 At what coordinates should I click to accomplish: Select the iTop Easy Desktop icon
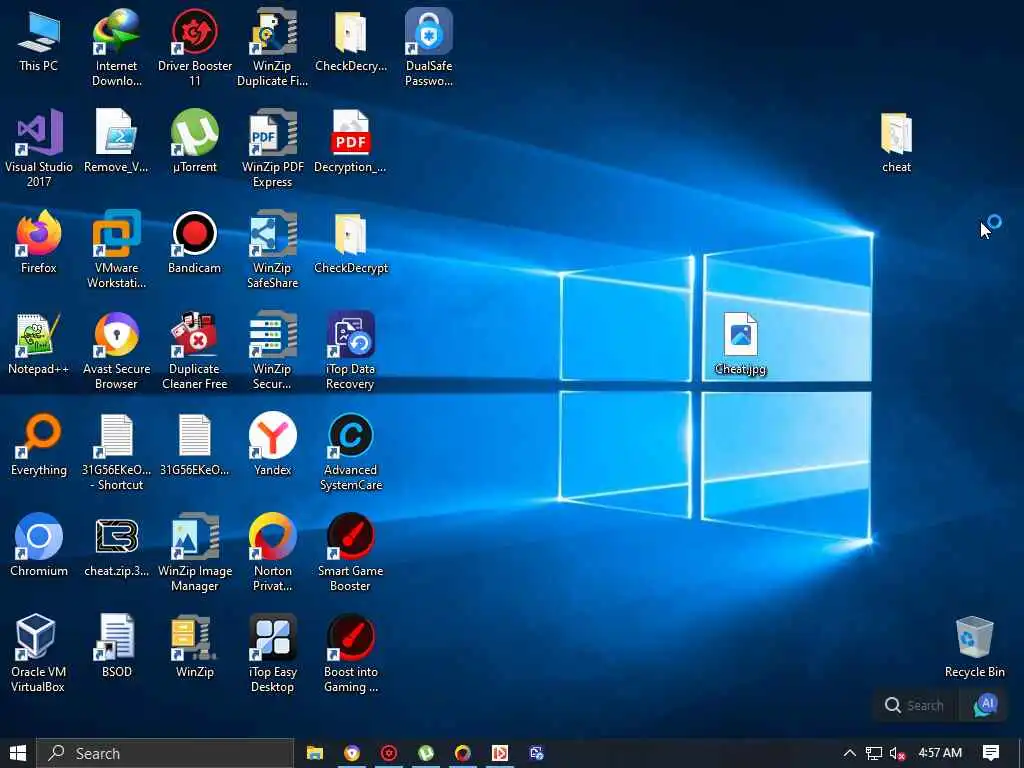(272, 637)
